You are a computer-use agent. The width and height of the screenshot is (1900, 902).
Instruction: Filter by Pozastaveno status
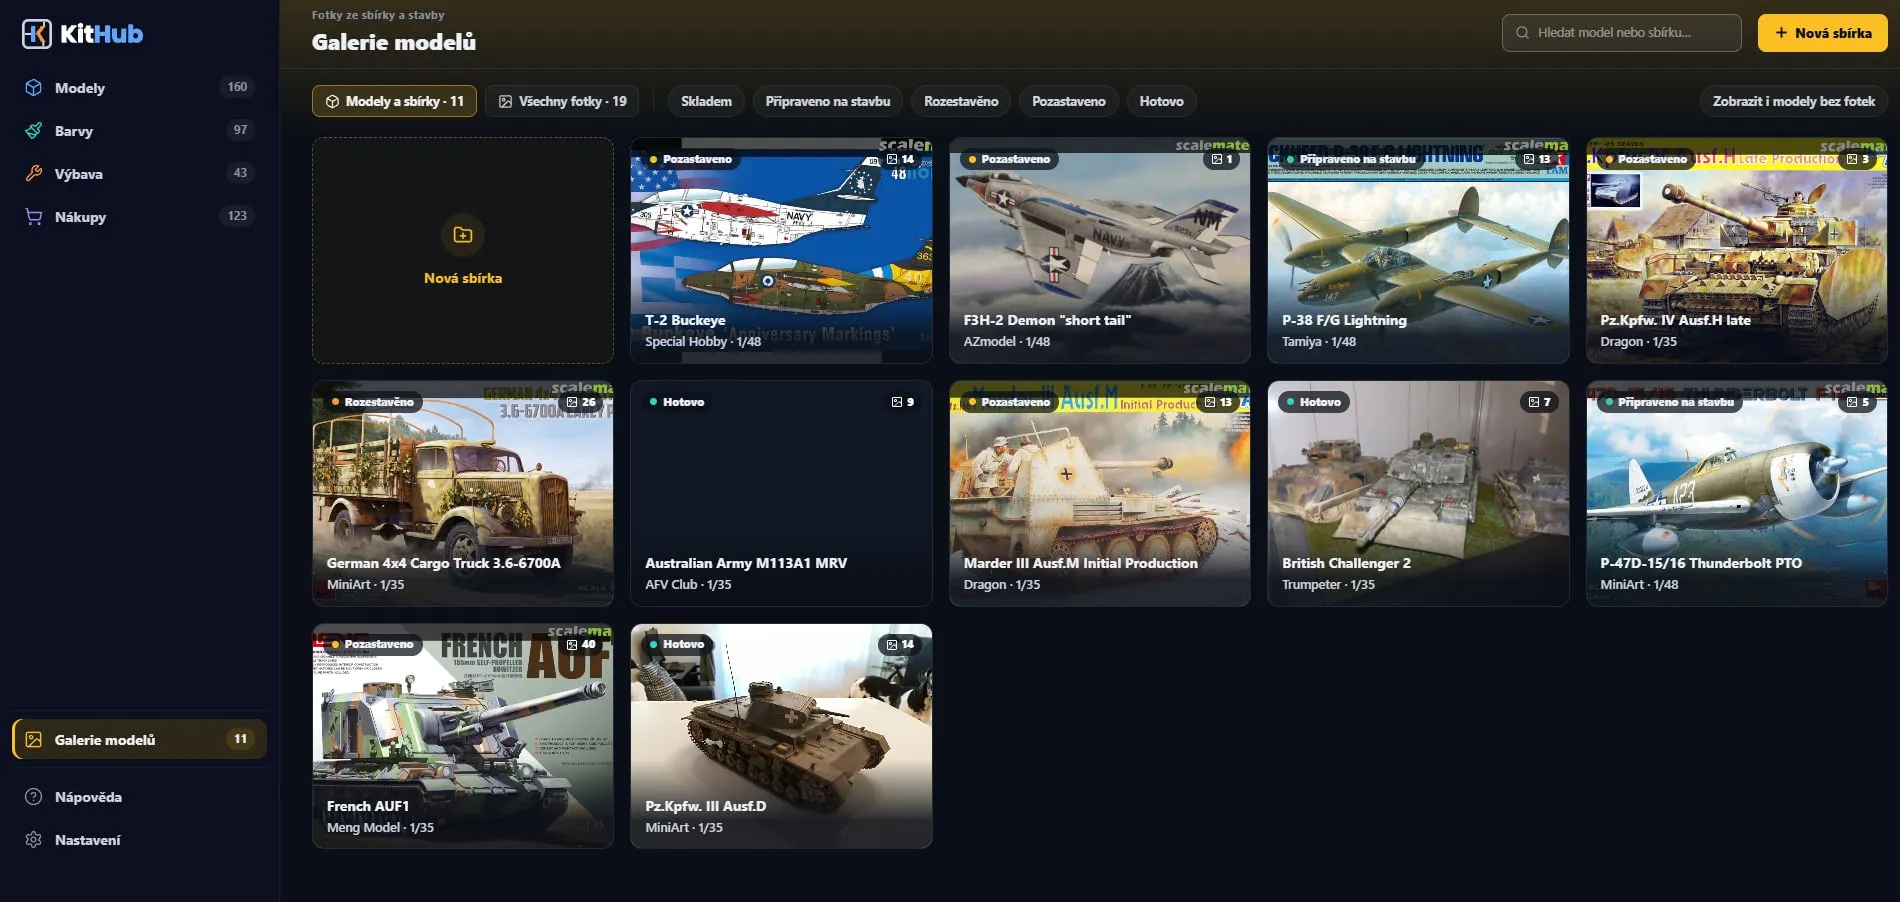point(1069,101)
